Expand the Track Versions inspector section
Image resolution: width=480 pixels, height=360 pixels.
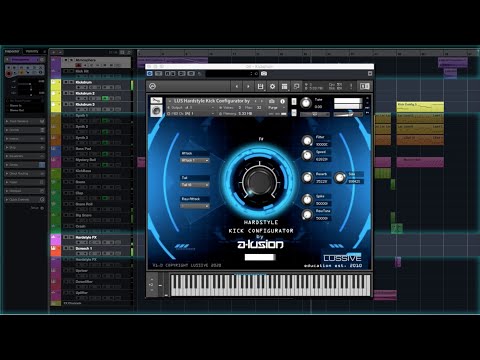tap(24, 121)
